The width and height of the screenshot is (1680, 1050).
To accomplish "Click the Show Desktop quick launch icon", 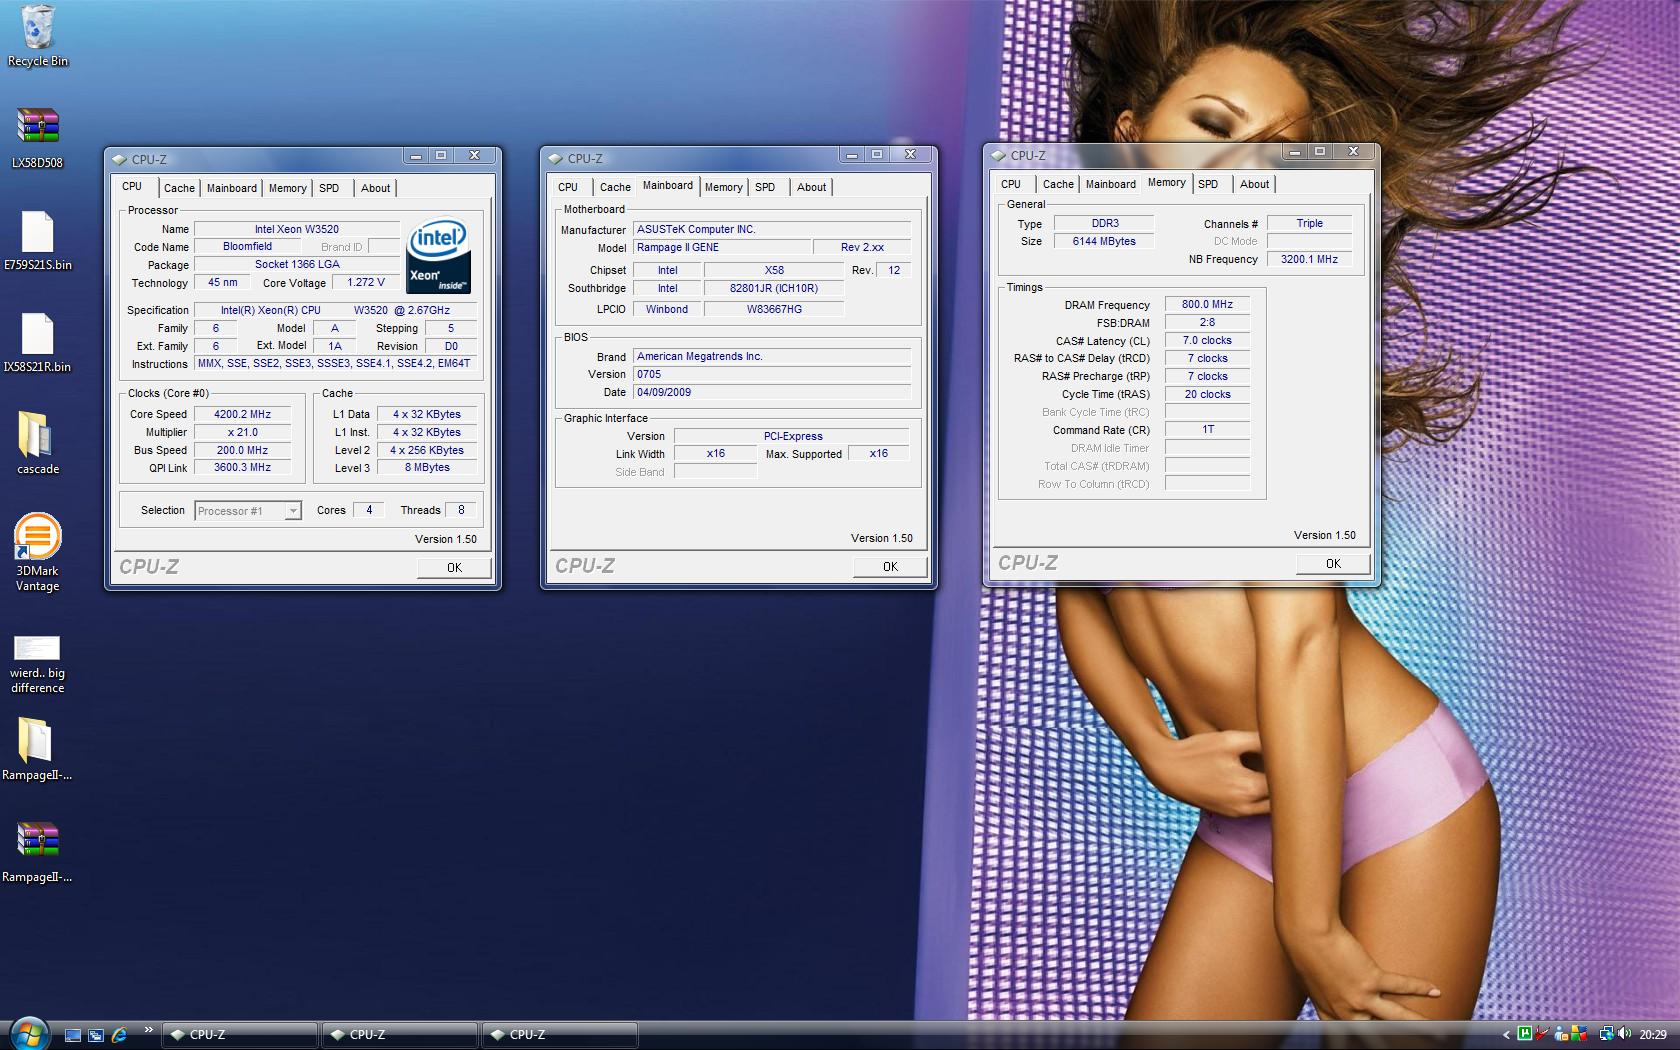I will coord(73,1035).
